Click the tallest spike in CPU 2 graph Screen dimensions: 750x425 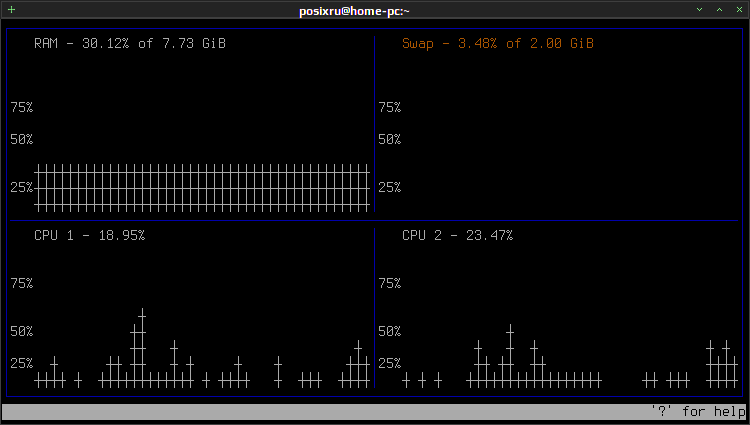510,356
